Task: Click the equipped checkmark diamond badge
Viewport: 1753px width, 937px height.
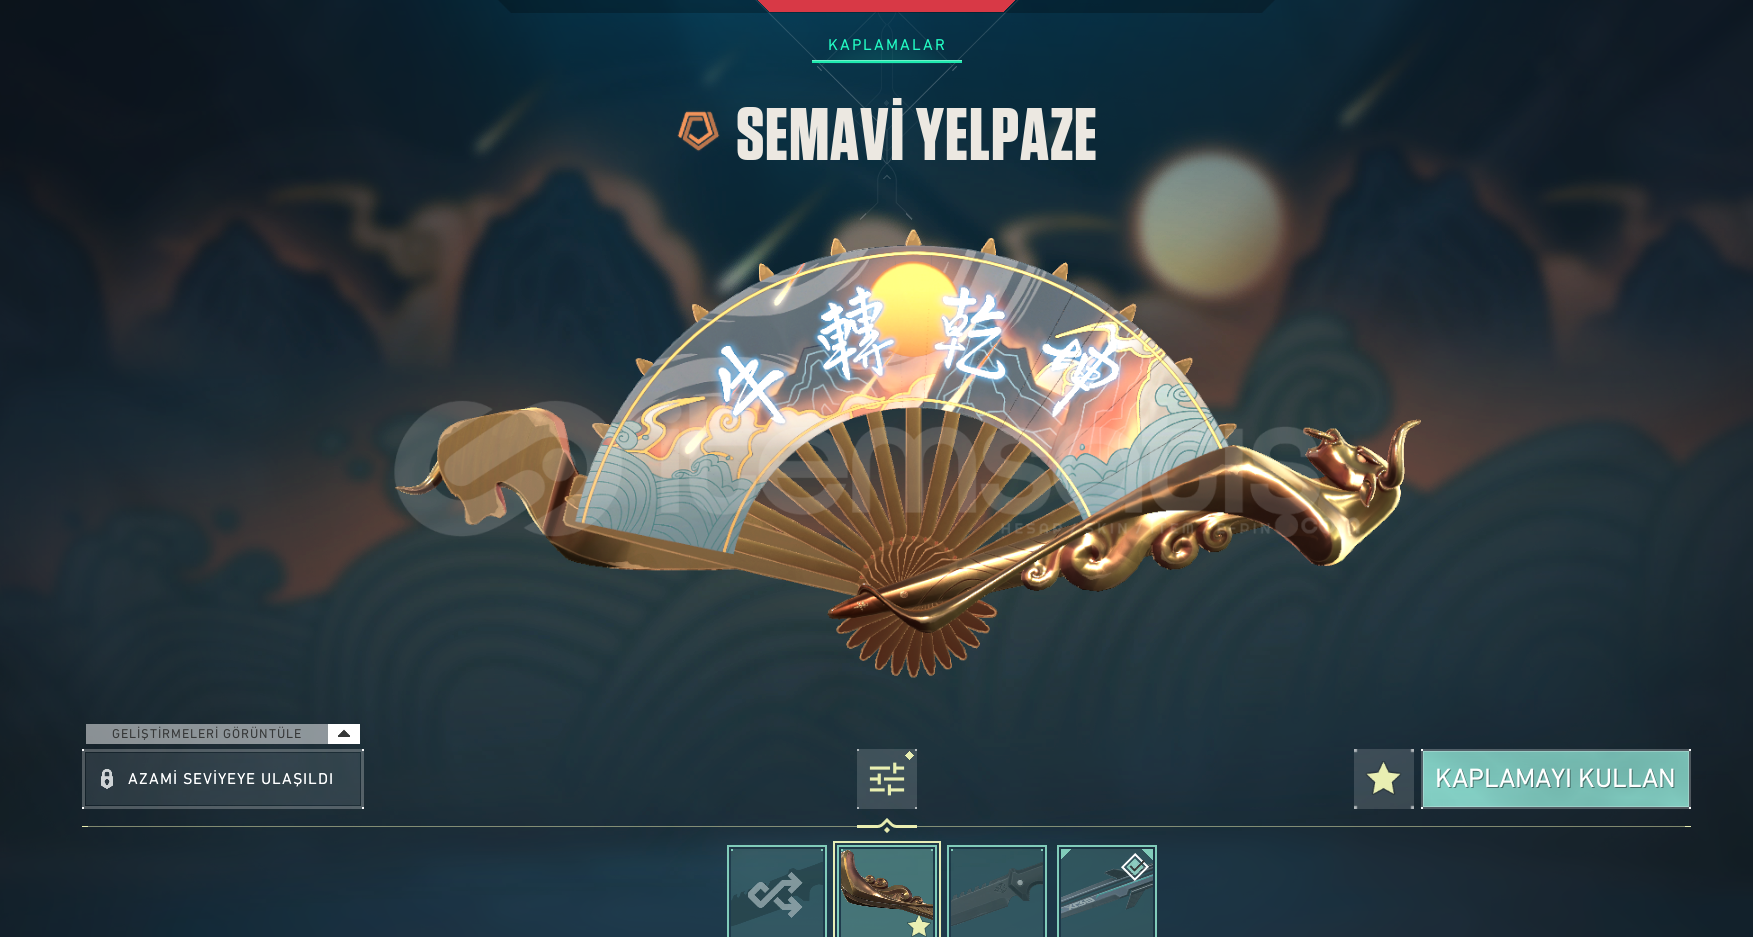Action: click(1135, 866)
